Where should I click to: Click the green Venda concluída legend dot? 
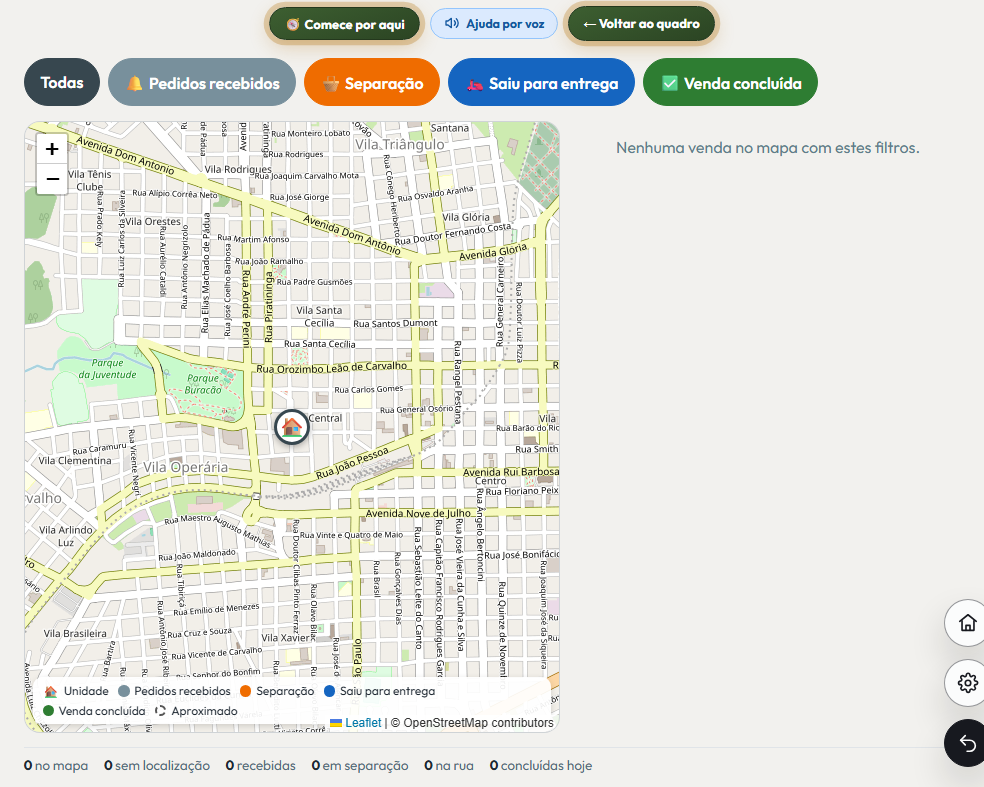(48, 711)
